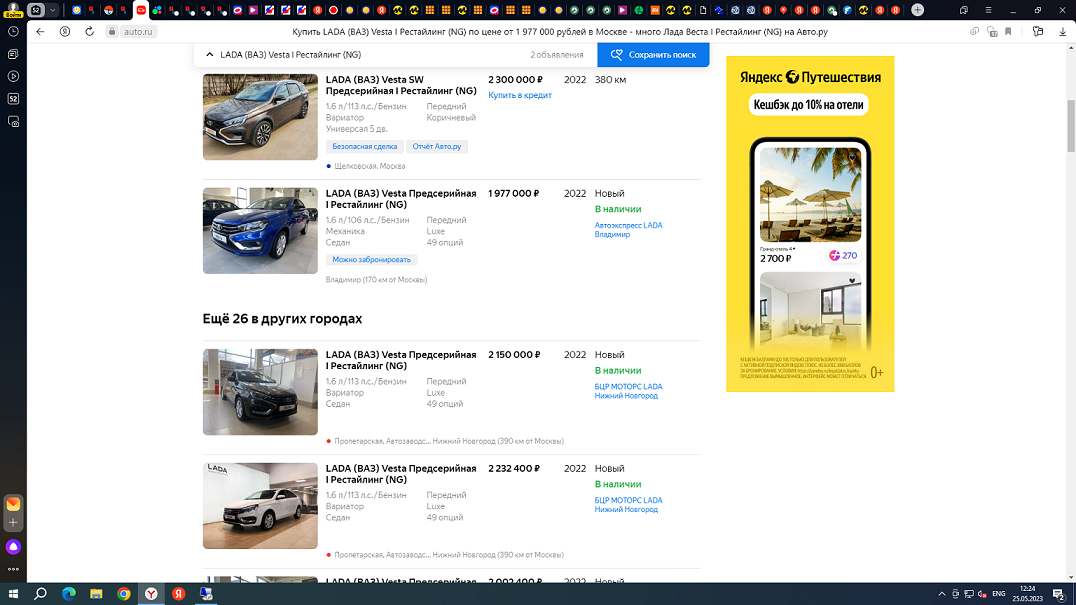The width and height of the screenshot is (1076, 605).
Task: Open the sidebar tab counter showing 52
Action: click(x=13, y=99)
